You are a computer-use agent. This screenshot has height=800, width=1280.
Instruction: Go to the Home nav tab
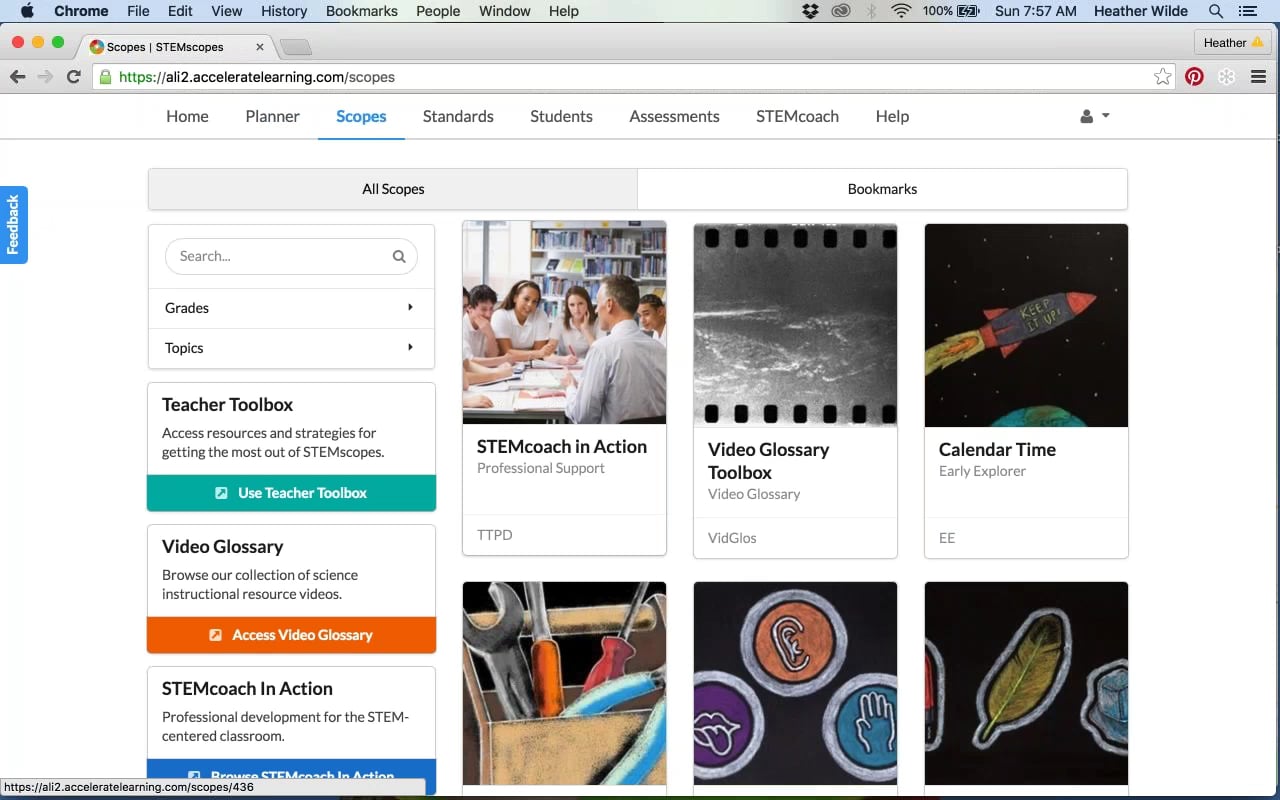click(187, 116)
